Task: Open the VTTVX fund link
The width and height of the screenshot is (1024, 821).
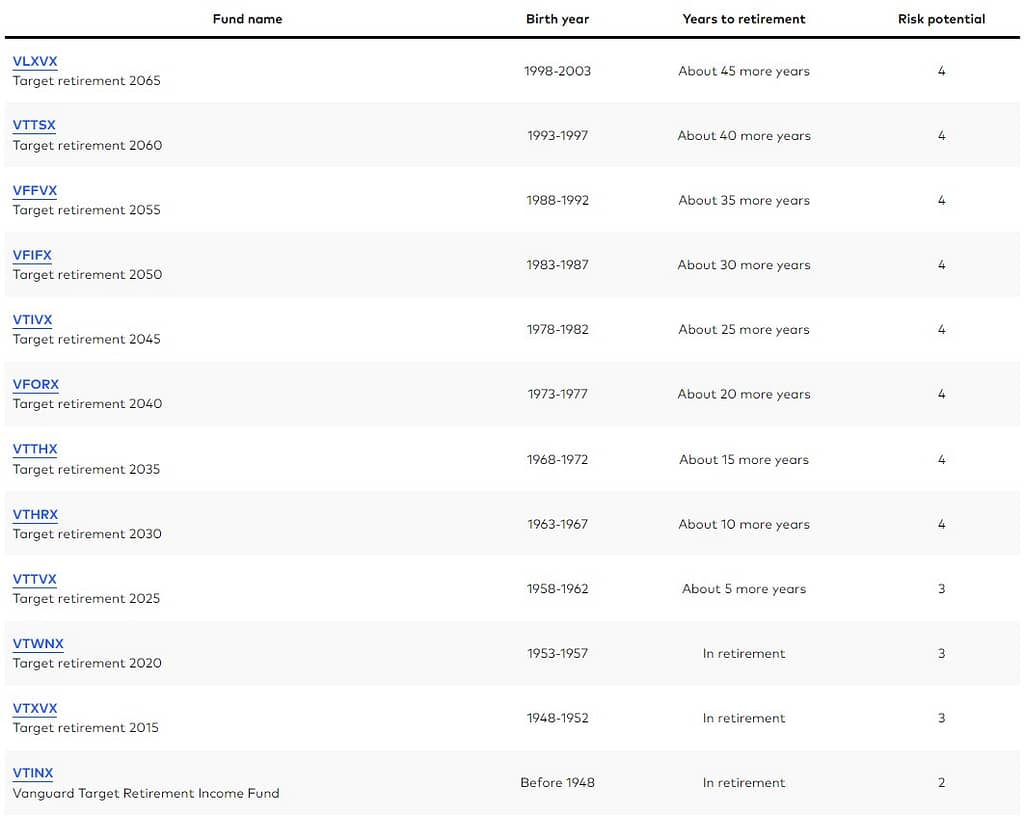Action: point(35,579)
